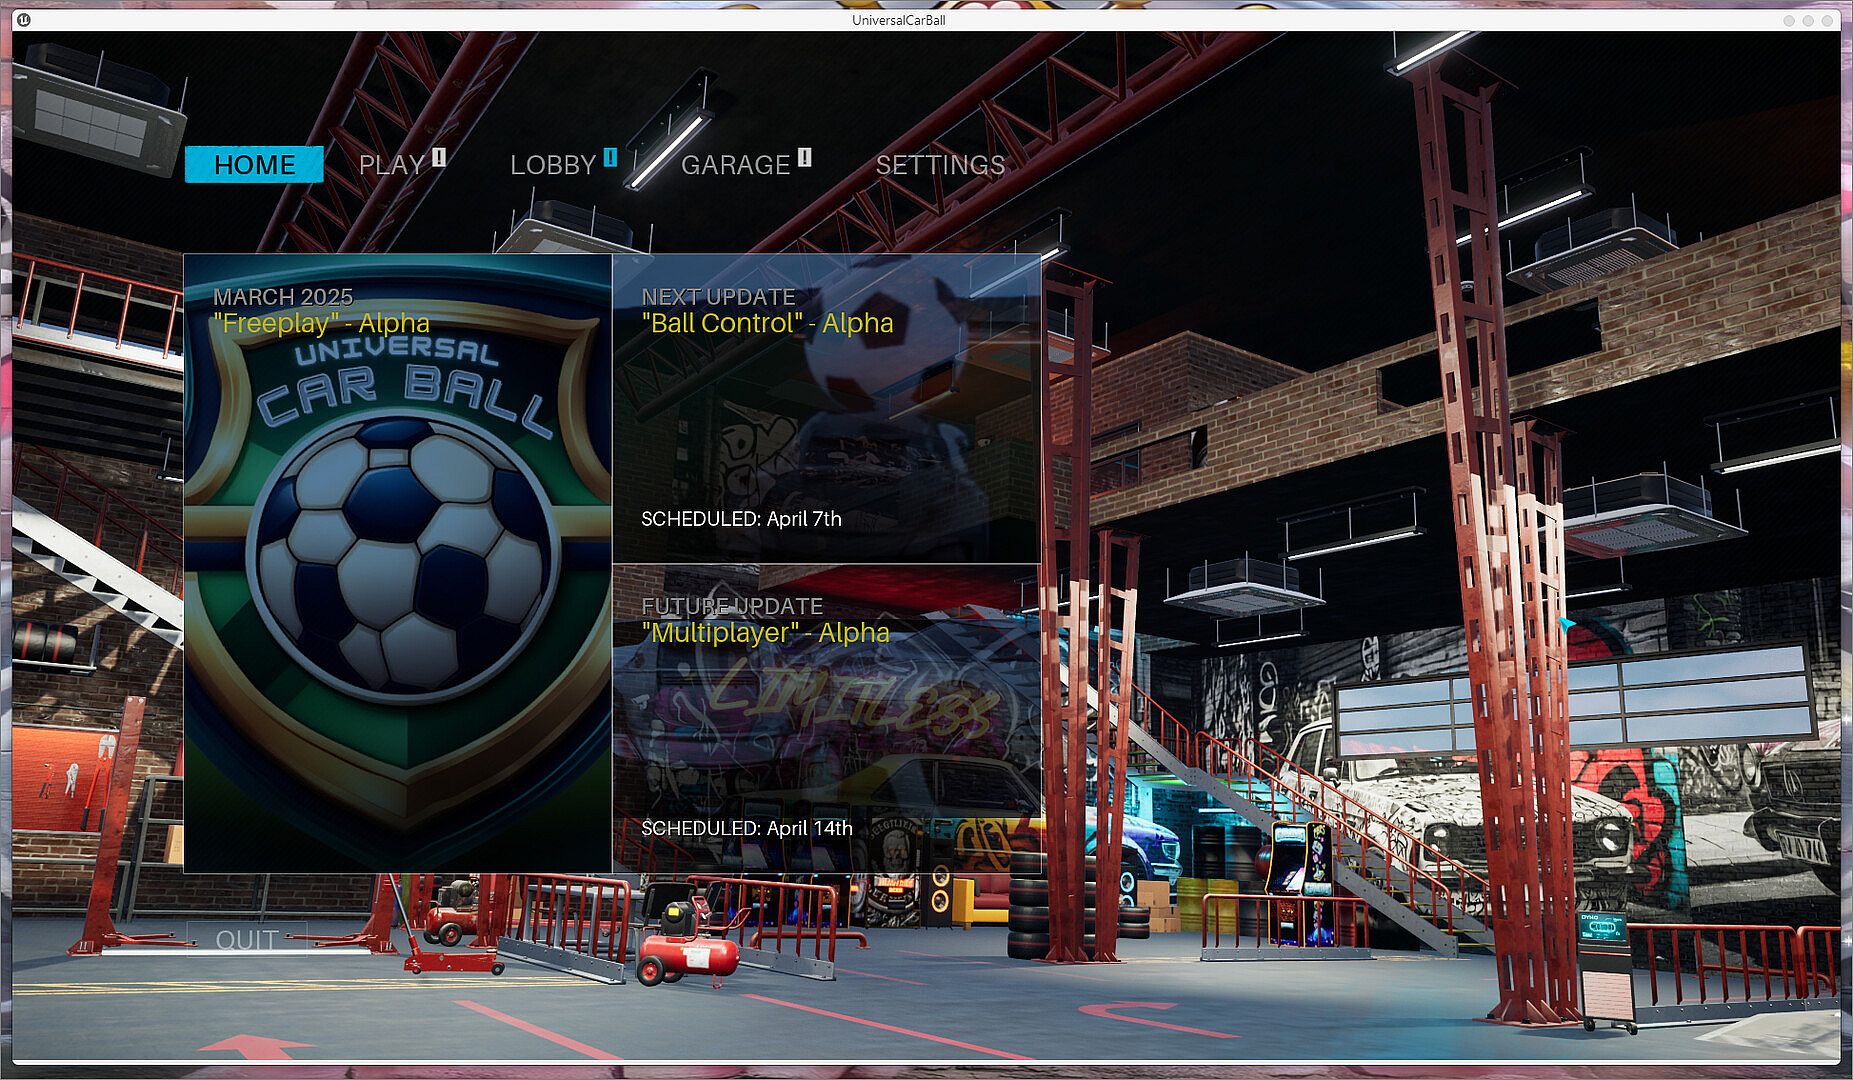This screenshot has height=1080, width=1853.
Task: Click the UniversalCarBall window title text
Action: coord(898,20)
